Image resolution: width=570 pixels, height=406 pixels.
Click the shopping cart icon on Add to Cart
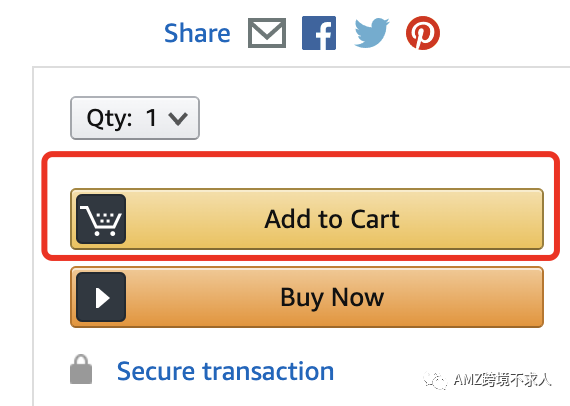101,219
